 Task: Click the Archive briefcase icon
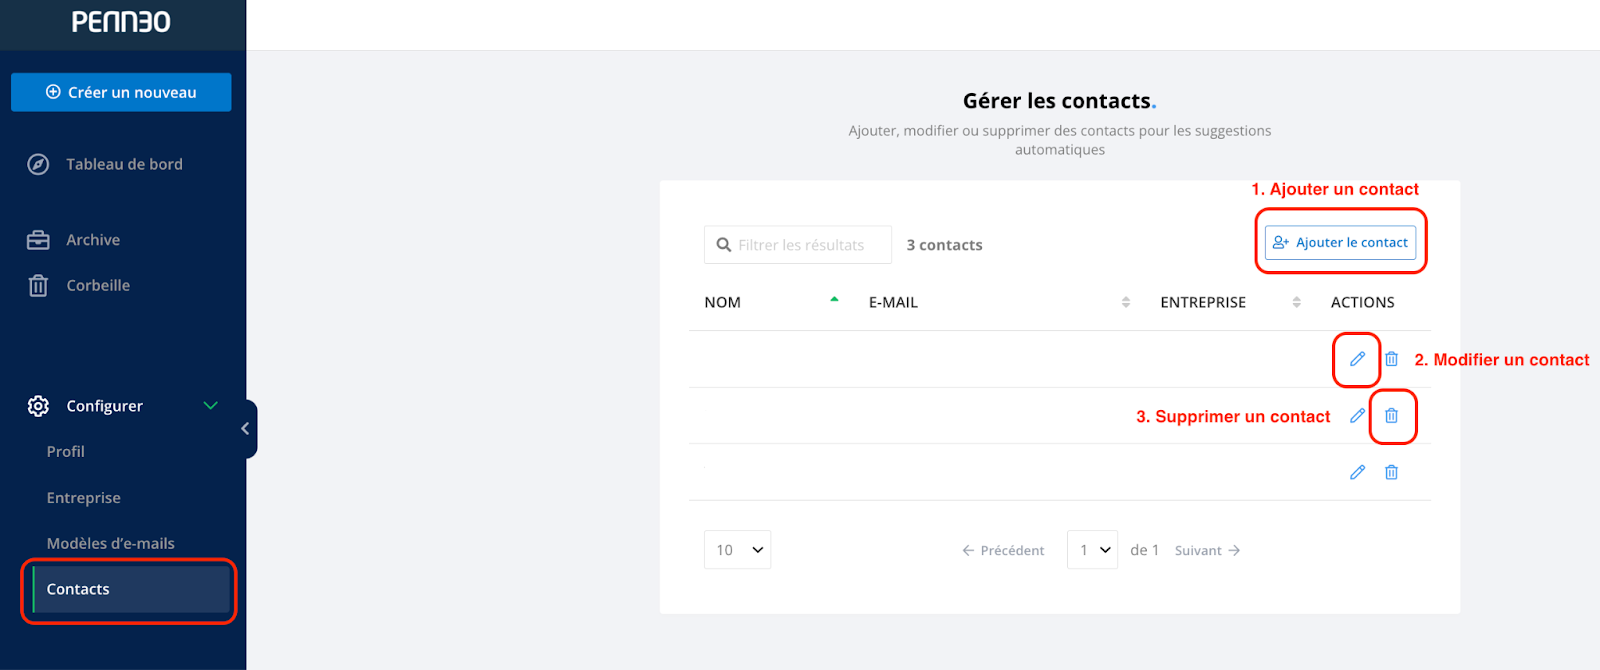click(x=38, y=240)
